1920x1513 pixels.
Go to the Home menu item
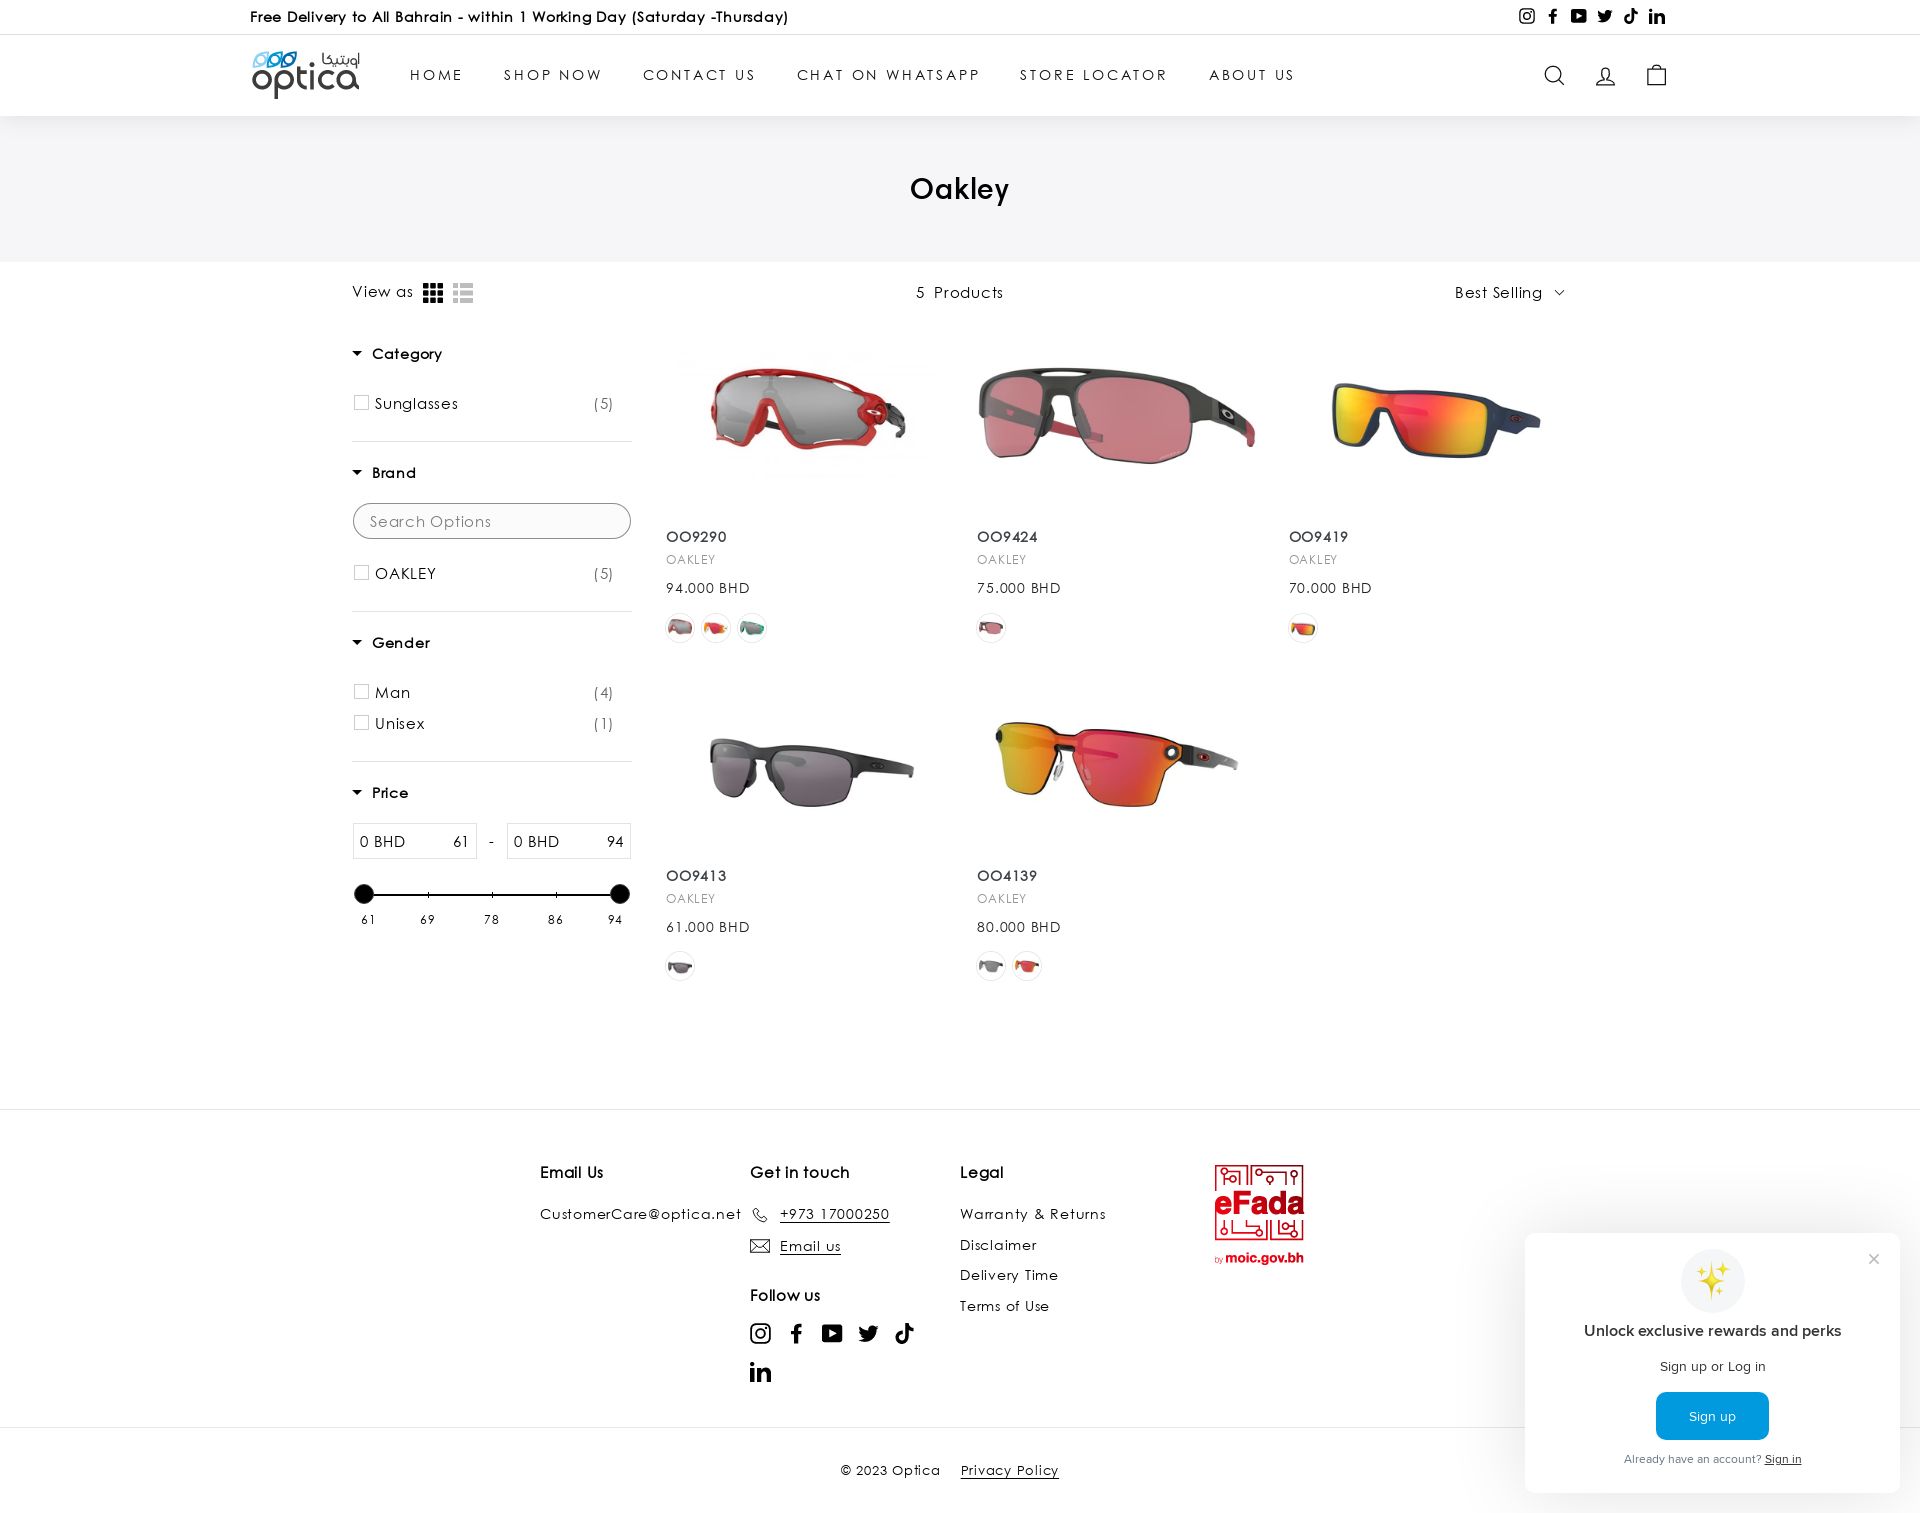tap(436, 75)
